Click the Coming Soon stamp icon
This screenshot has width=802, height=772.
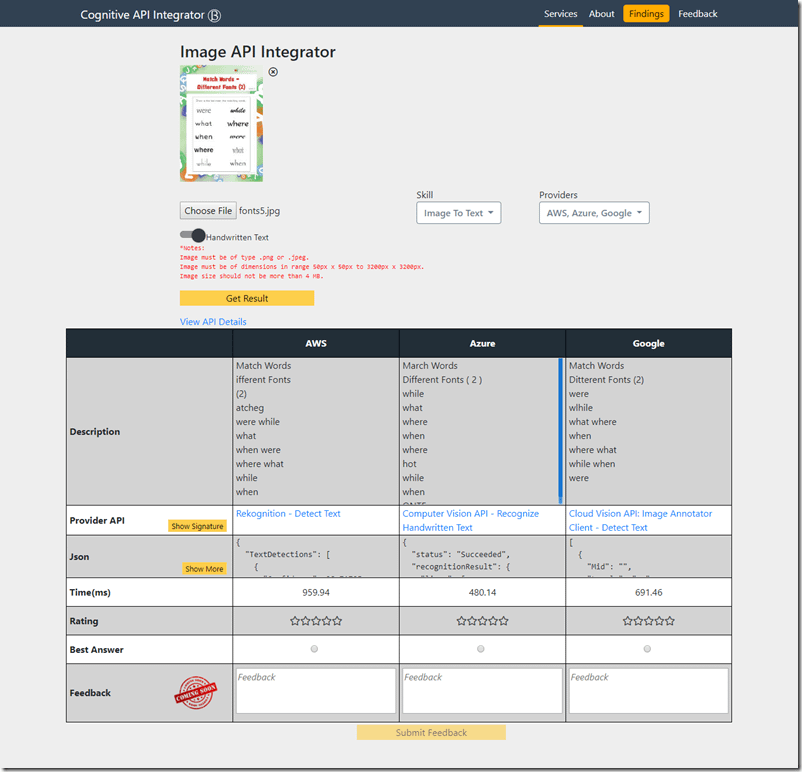tap(195, 692)
